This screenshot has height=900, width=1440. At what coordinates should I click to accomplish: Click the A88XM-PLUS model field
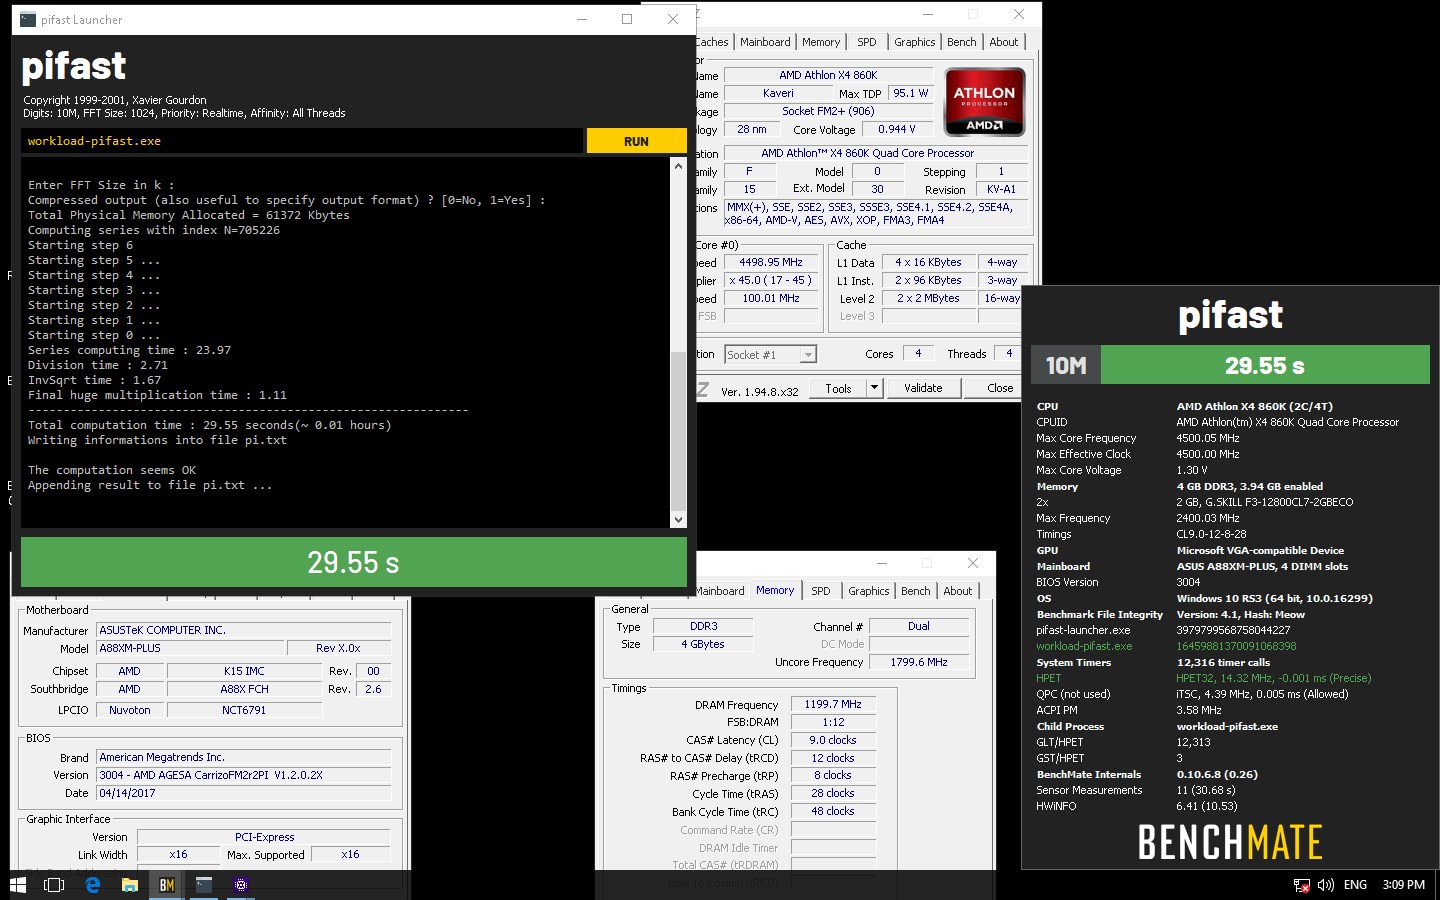pos(190,648)
